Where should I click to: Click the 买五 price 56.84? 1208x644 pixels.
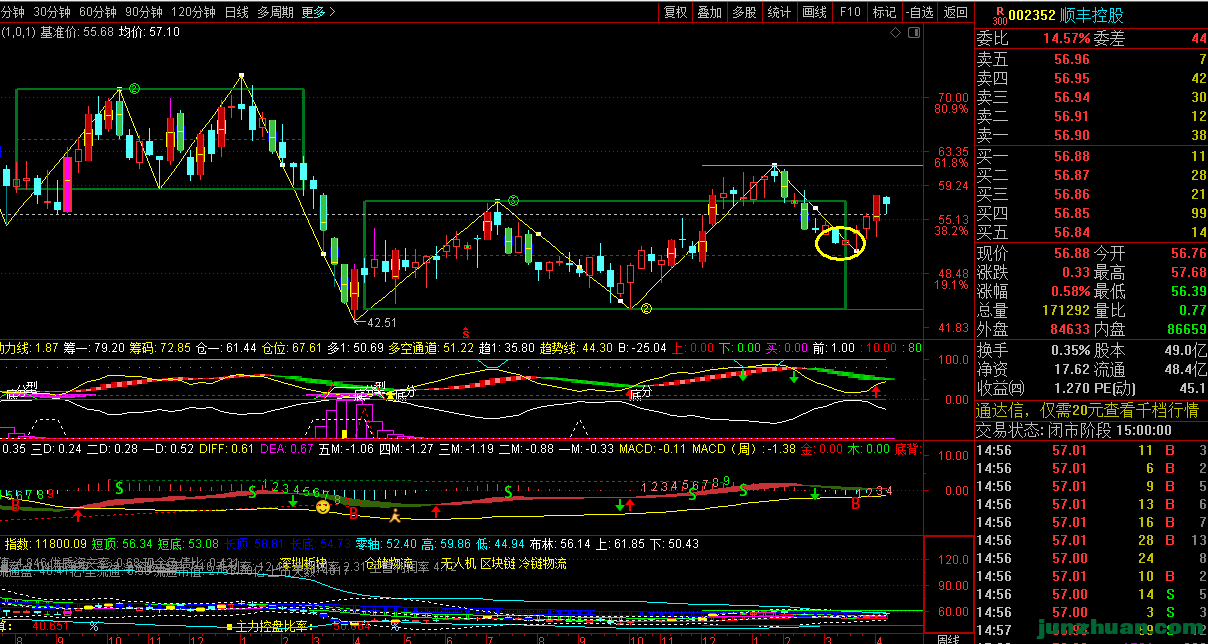pyautogui.click(x=1072, y=232)
